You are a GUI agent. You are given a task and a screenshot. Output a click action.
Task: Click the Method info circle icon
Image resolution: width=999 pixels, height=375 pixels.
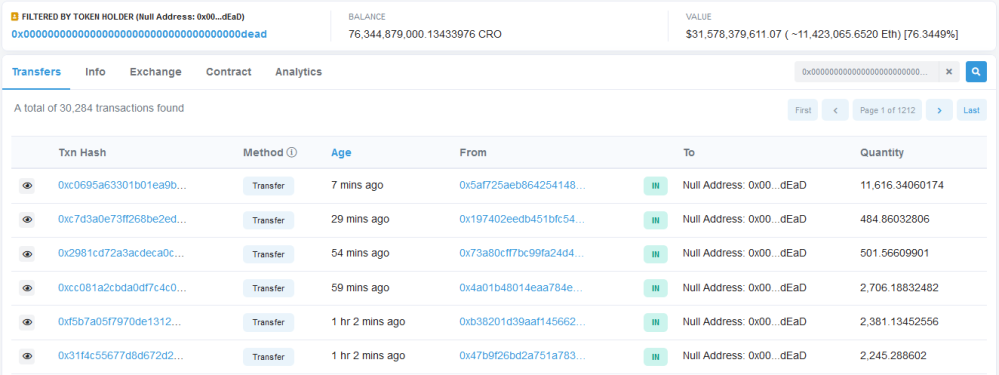click(292, 153)
